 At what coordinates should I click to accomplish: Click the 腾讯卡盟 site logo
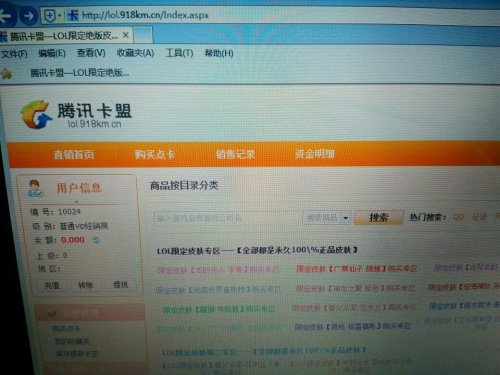(x=76, y=114)
